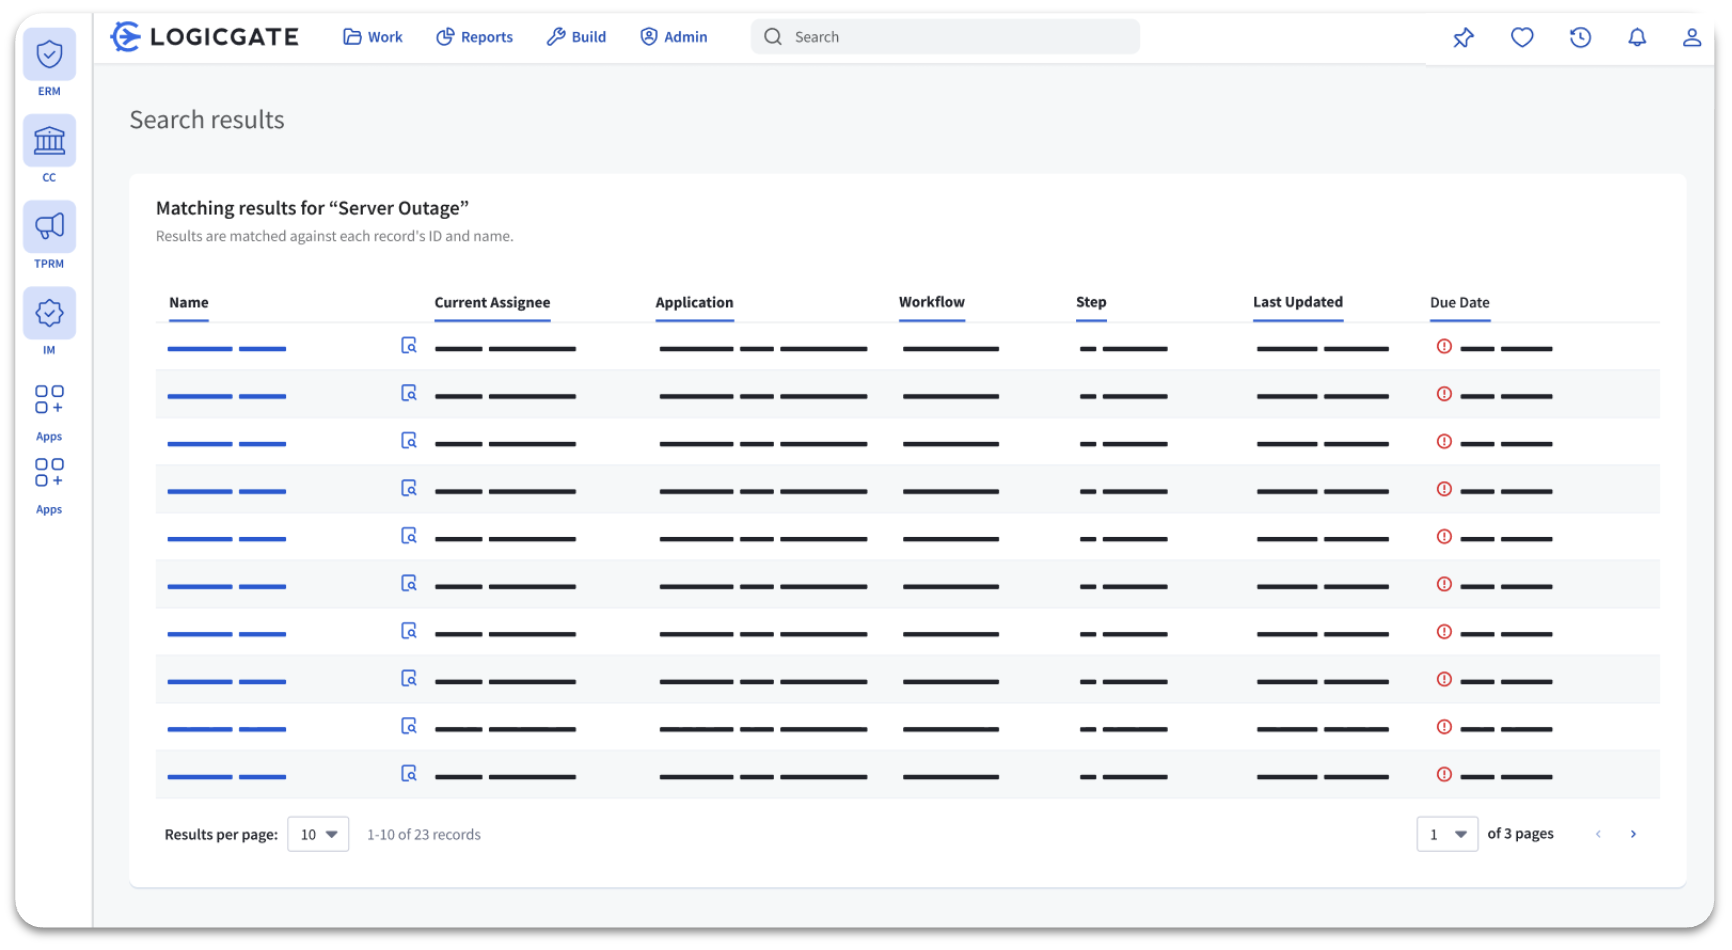
Task: Open the TPRM megaphone icon in sidebar
Action: (49, 227)
